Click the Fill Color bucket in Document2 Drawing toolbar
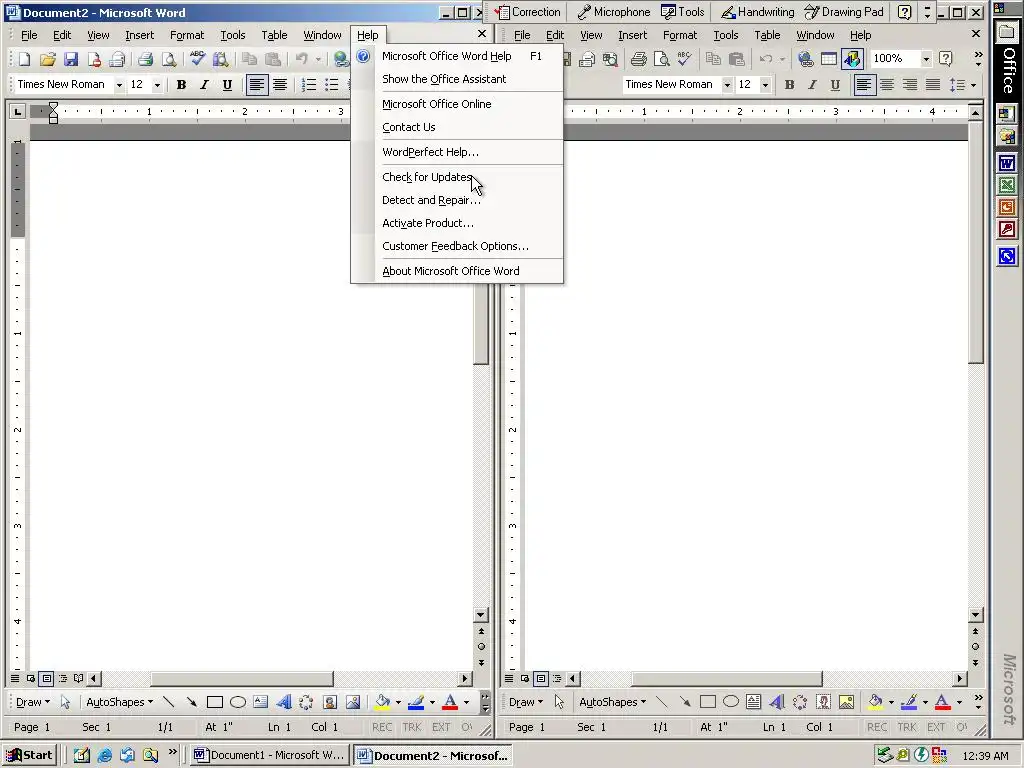Screen dimensions: 1024x768 pos(383,702)
